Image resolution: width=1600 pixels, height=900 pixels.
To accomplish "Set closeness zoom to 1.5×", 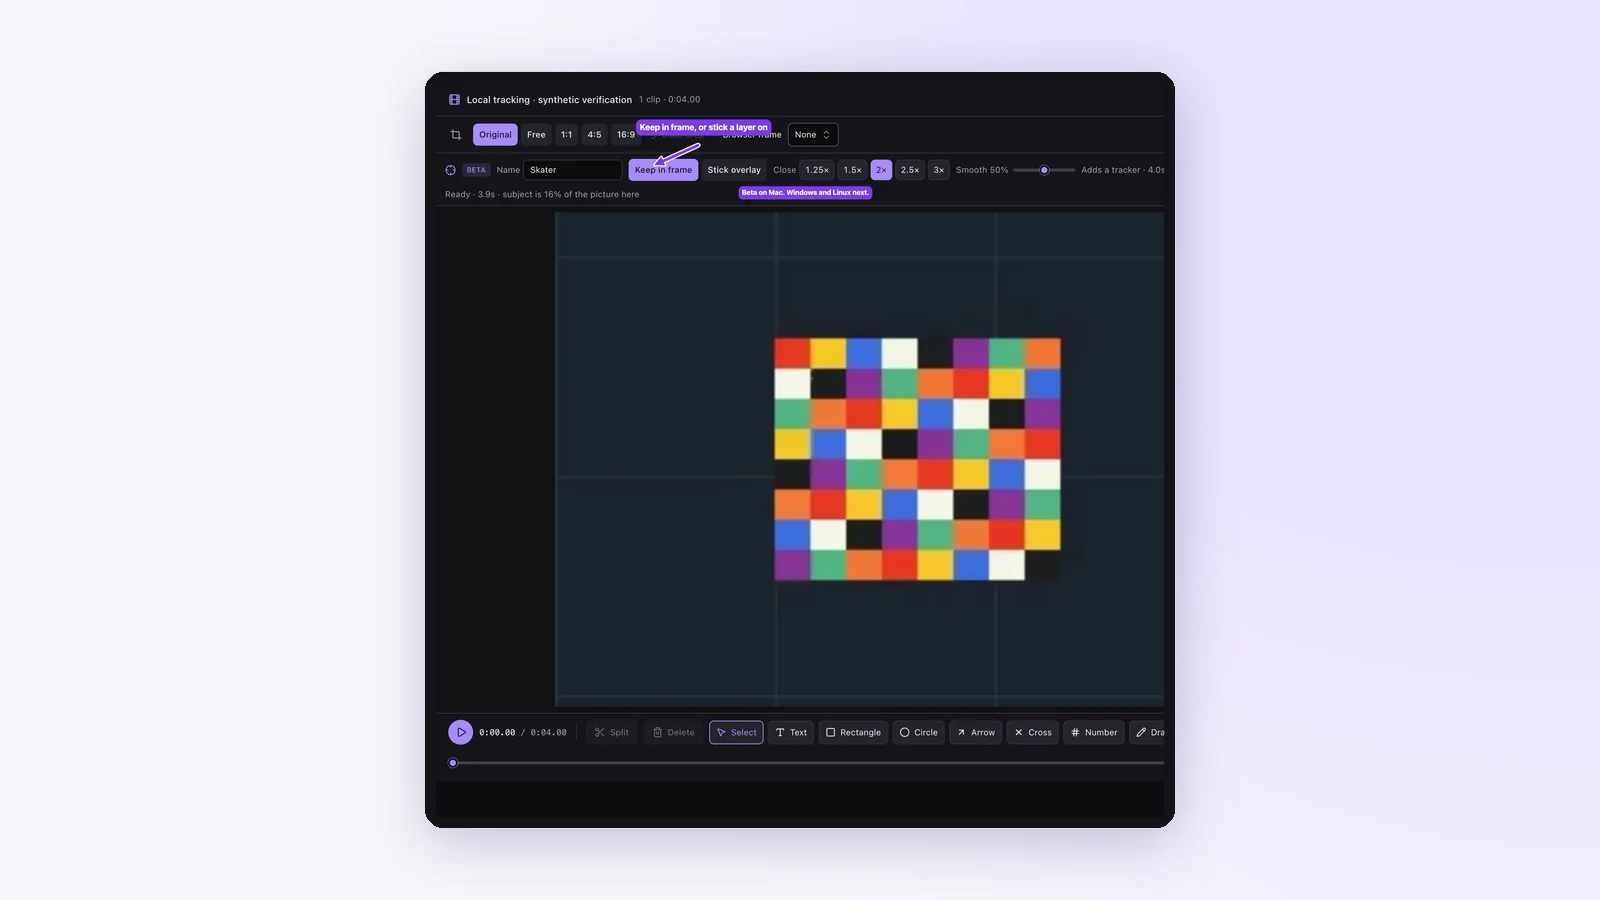I will [x=852, y=170].
